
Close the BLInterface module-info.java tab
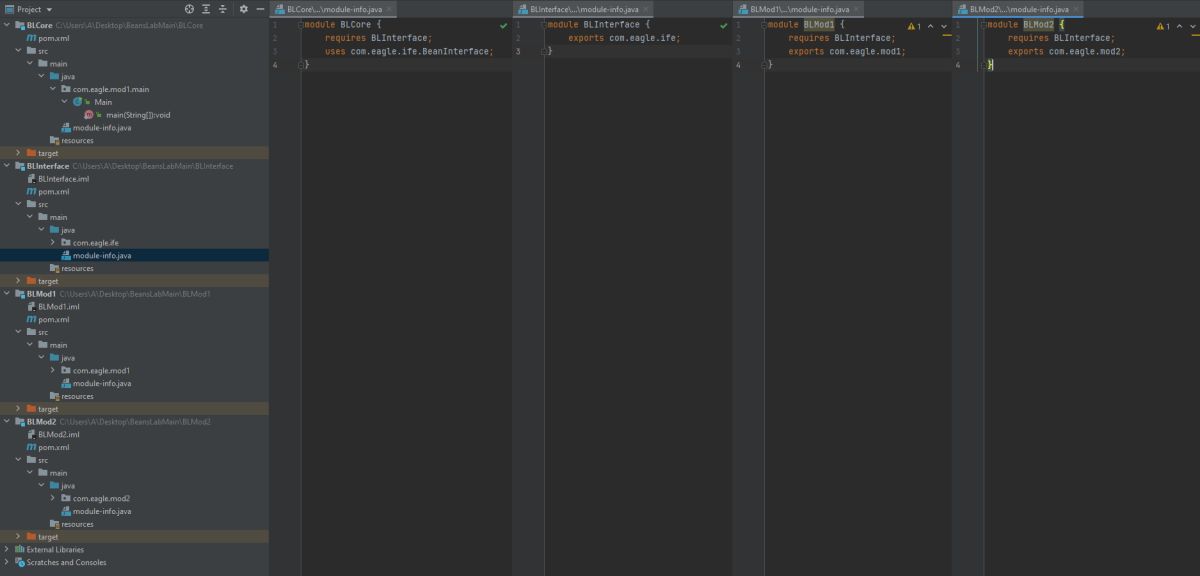tap(646, 9)
